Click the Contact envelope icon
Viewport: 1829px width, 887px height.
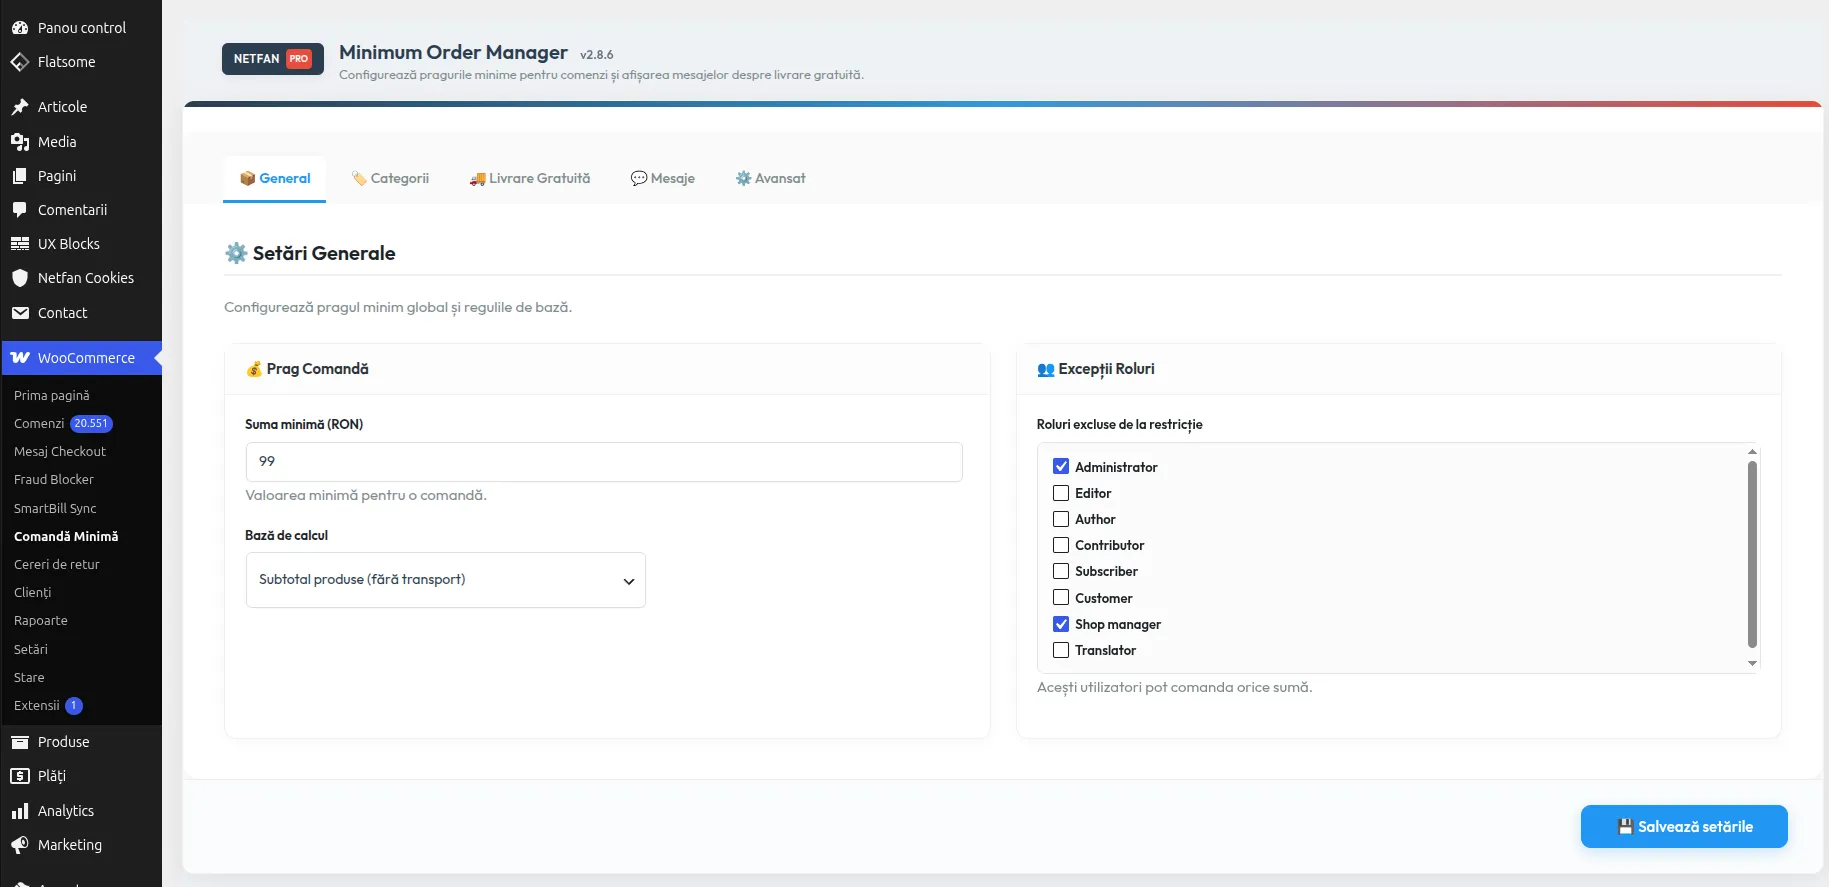pos(20,313)
